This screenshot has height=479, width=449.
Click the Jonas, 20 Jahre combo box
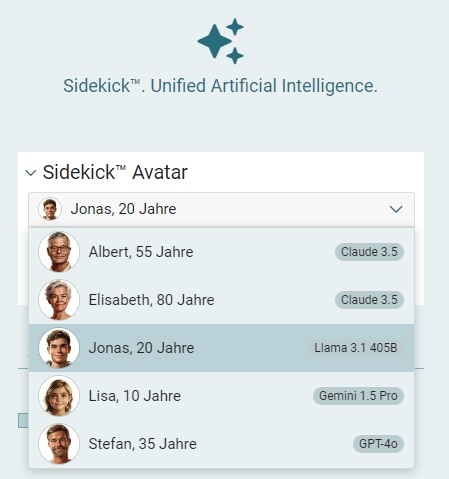tap(221, 209)
